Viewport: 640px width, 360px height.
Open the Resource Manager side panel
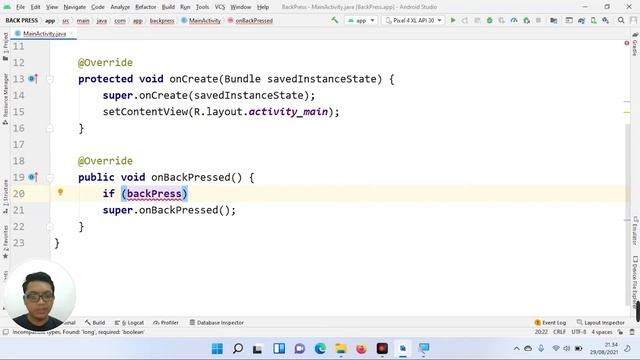[x=5, y=99]
